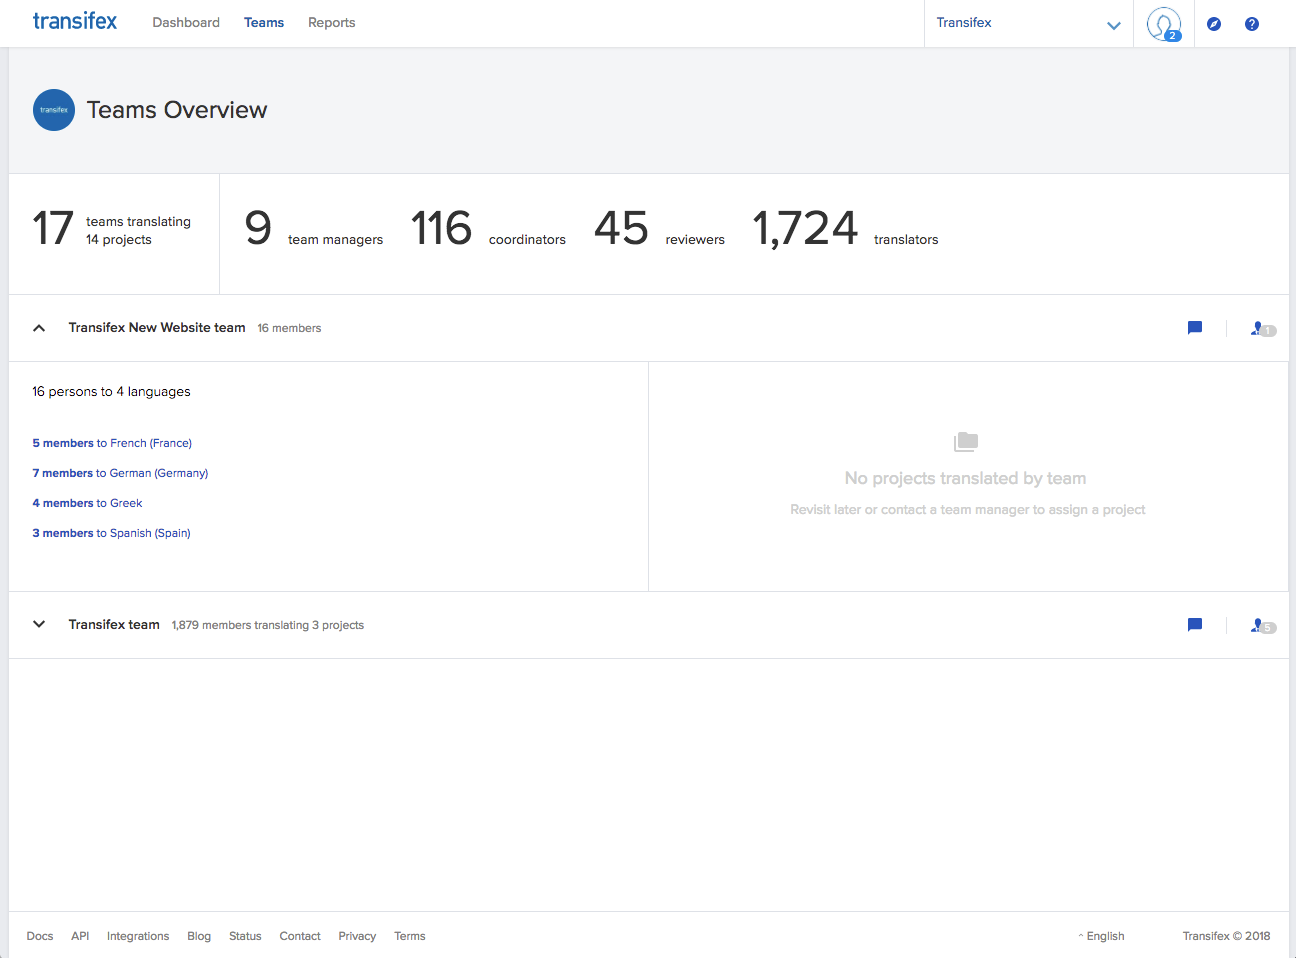Open 5 members to French (France) link
The width and height of the screenshot is (1296, 958).
pos(112,443)
